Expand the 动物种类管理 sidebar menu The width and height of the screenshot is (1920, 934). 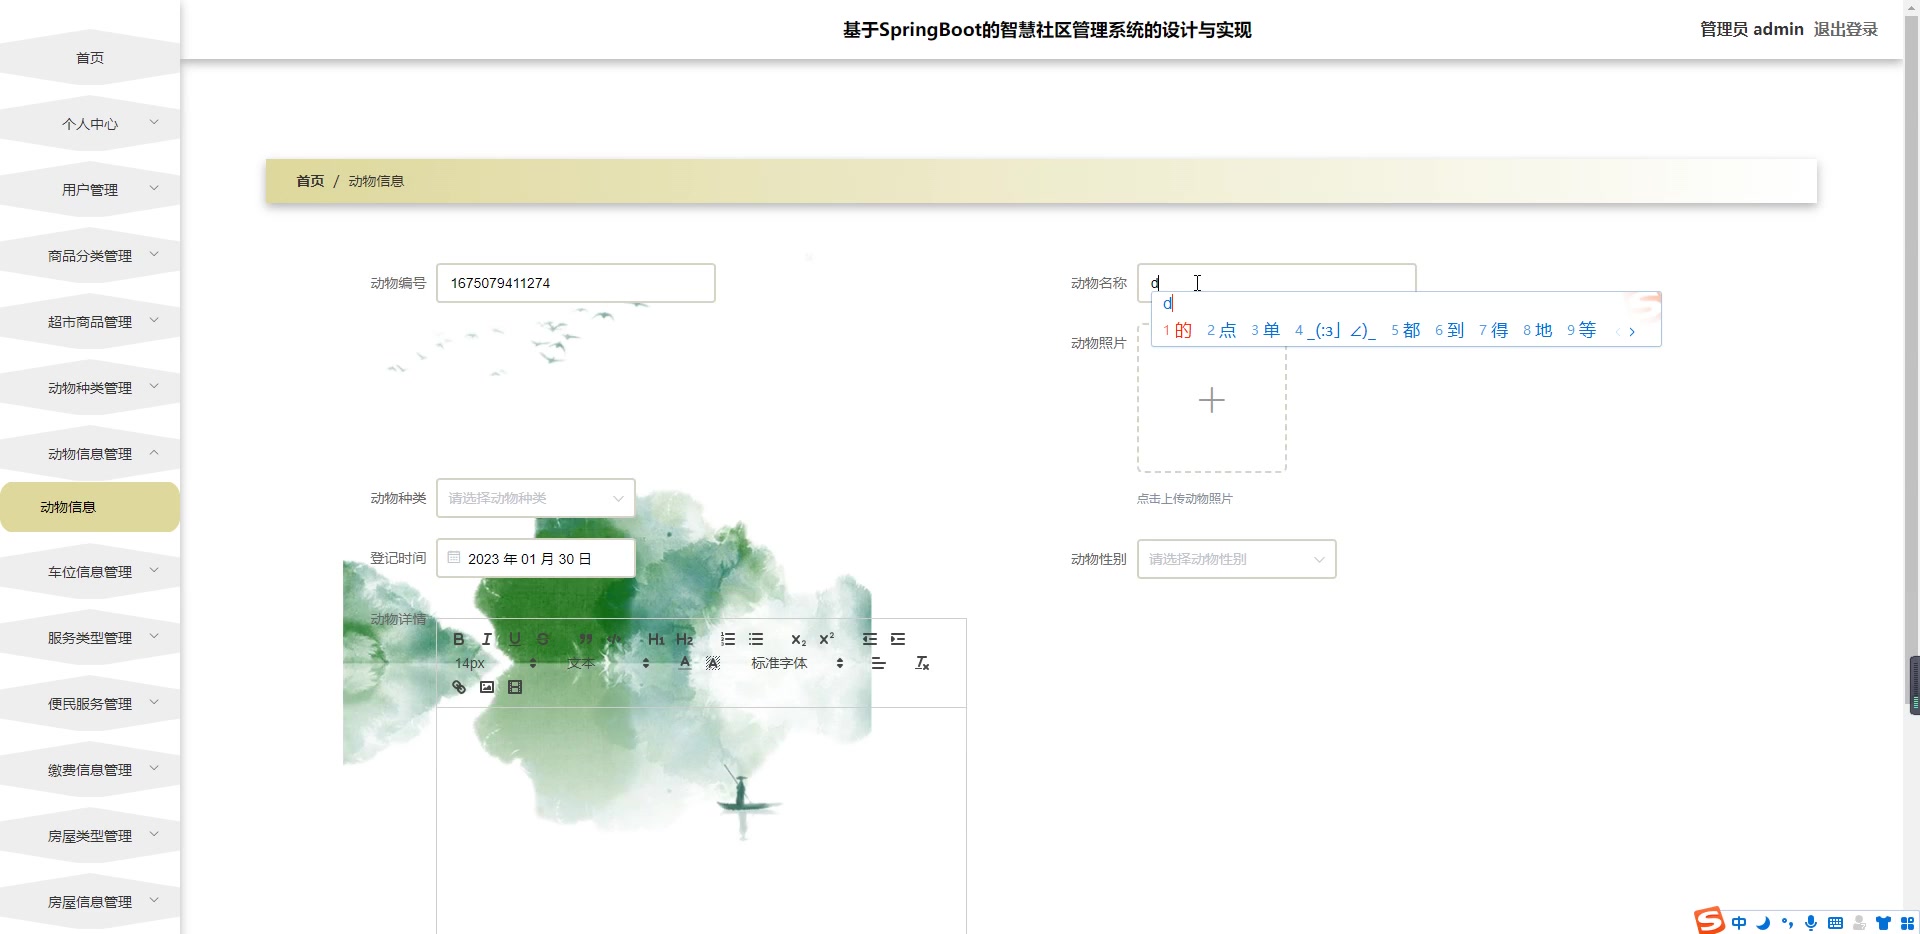90,388
